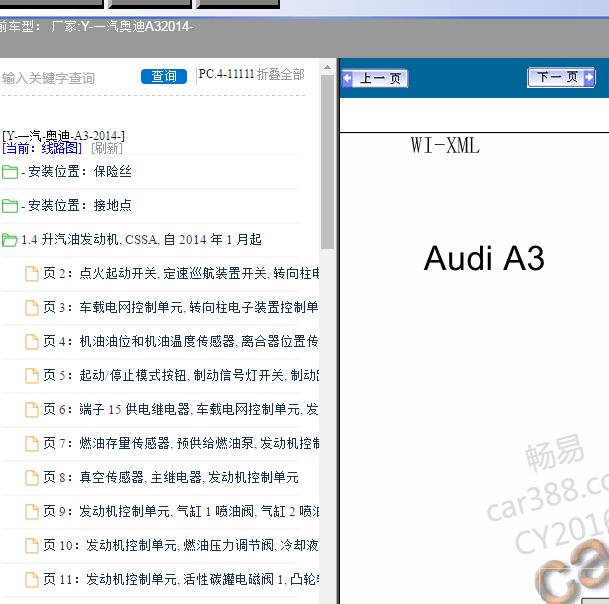Open 页 6：端子 15 供电继电器 entry
Screen dimensions: 609x604
pos(181,409)
